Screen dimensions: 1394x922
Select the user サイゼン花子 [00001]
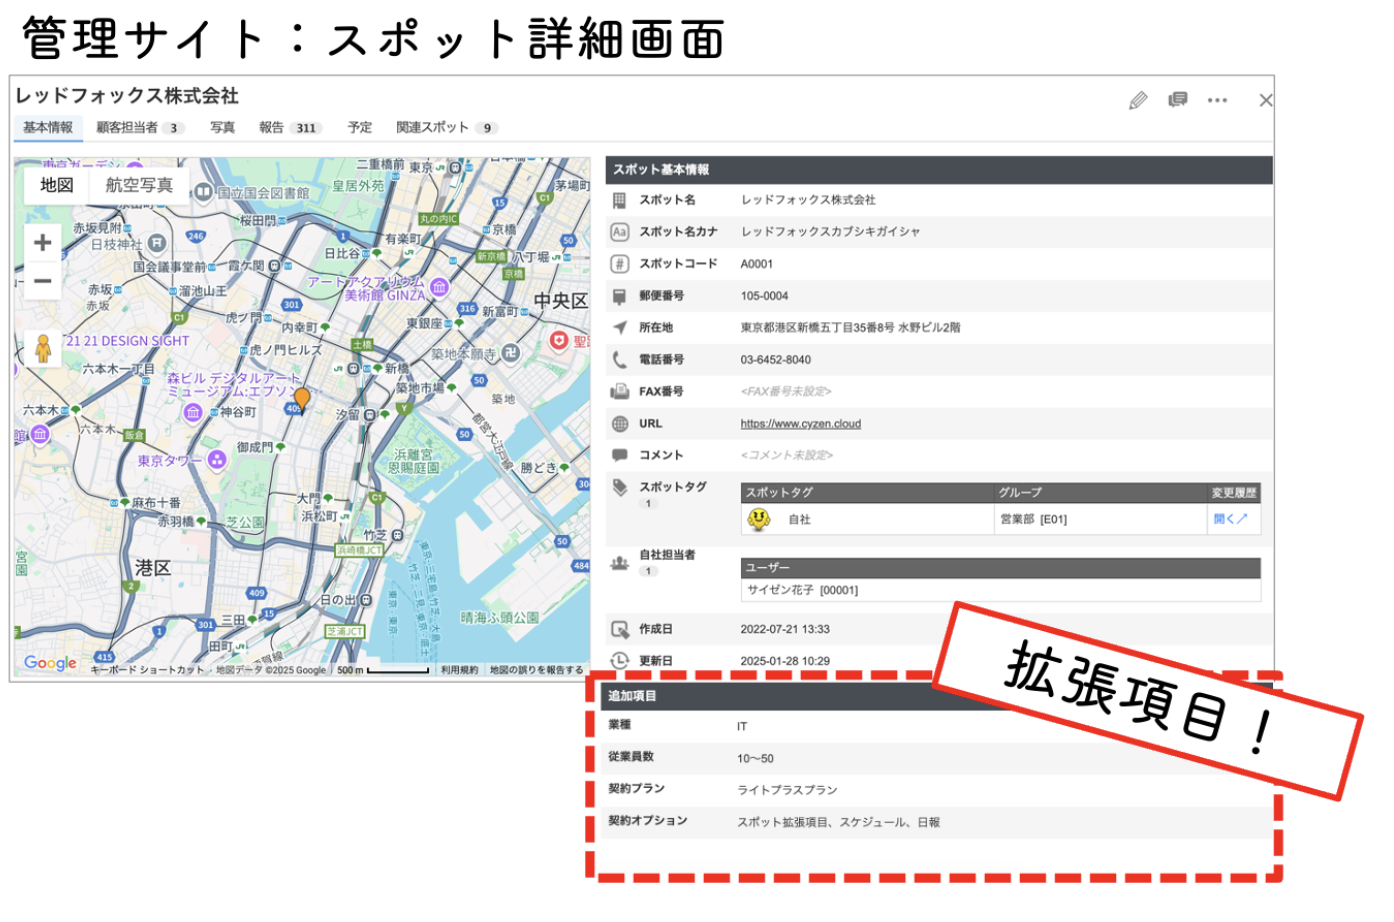coord(802,590)
